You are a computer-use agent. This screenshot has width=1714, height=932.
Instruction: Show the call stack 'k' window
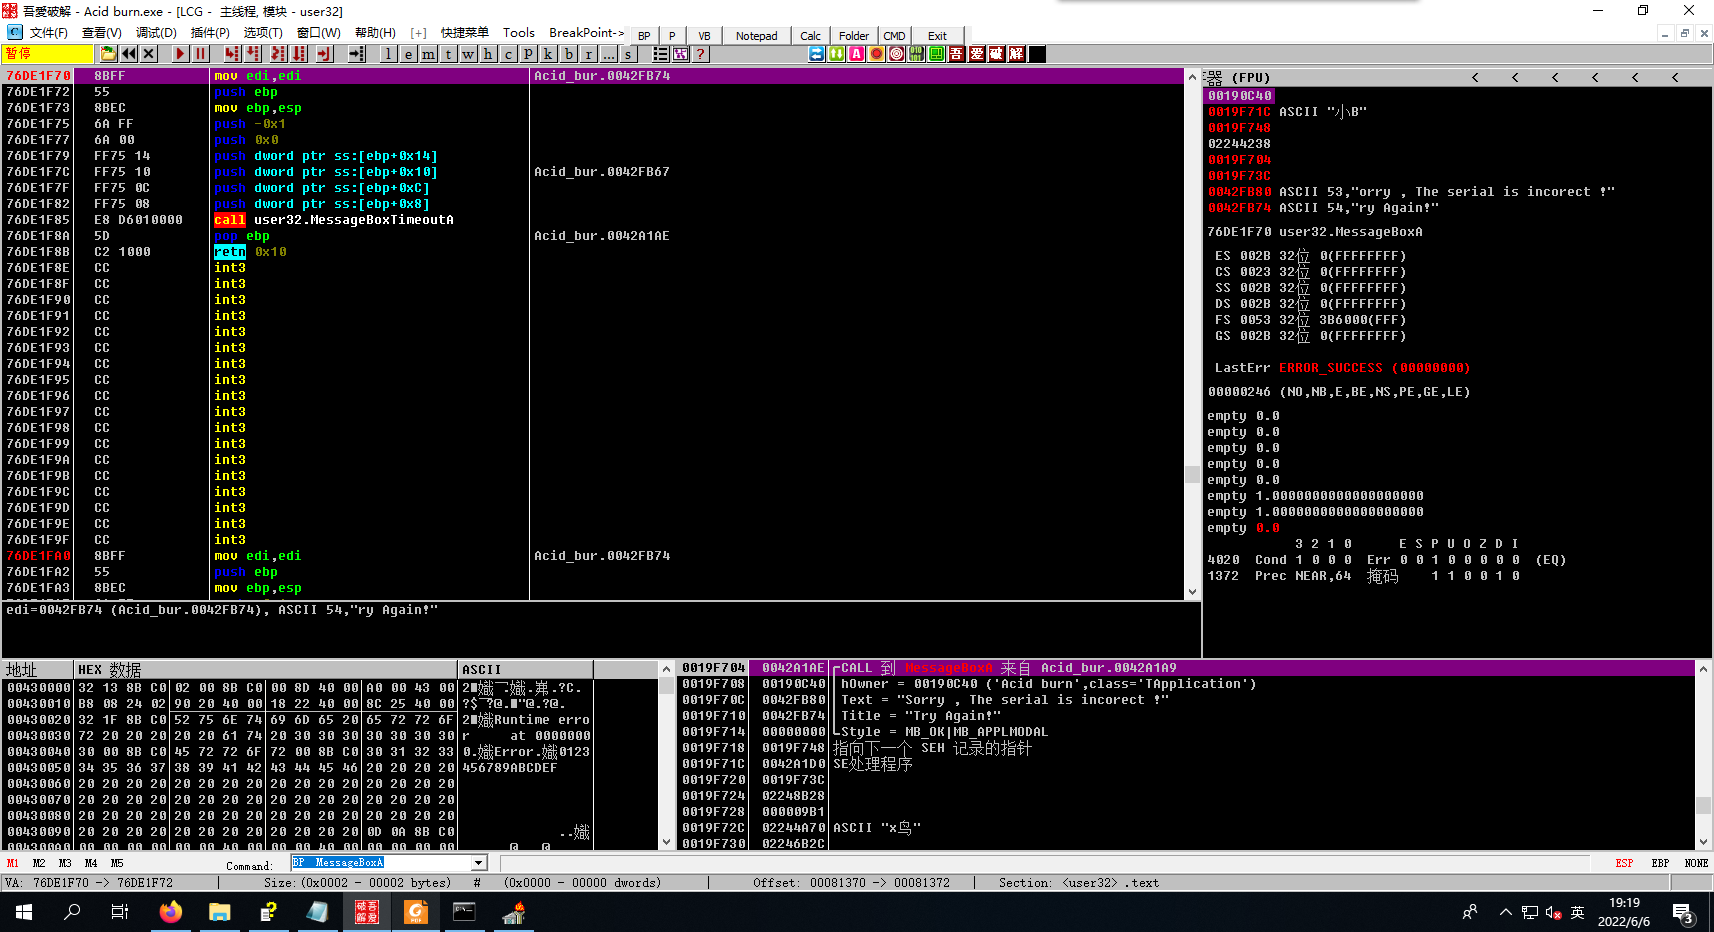point(548,54)
